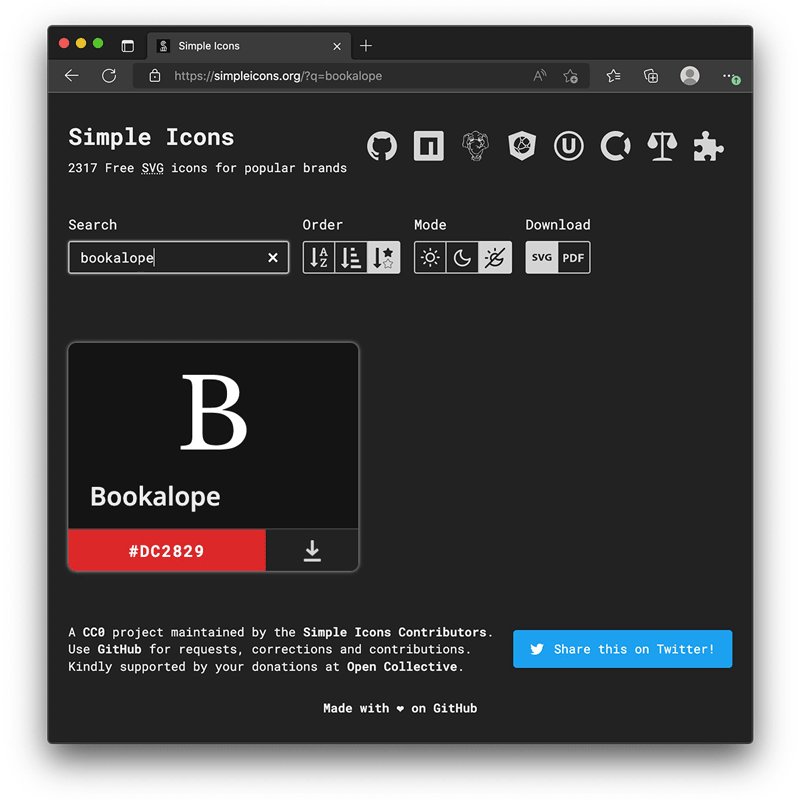Select the Simple Icons tab

coord(249,46)
